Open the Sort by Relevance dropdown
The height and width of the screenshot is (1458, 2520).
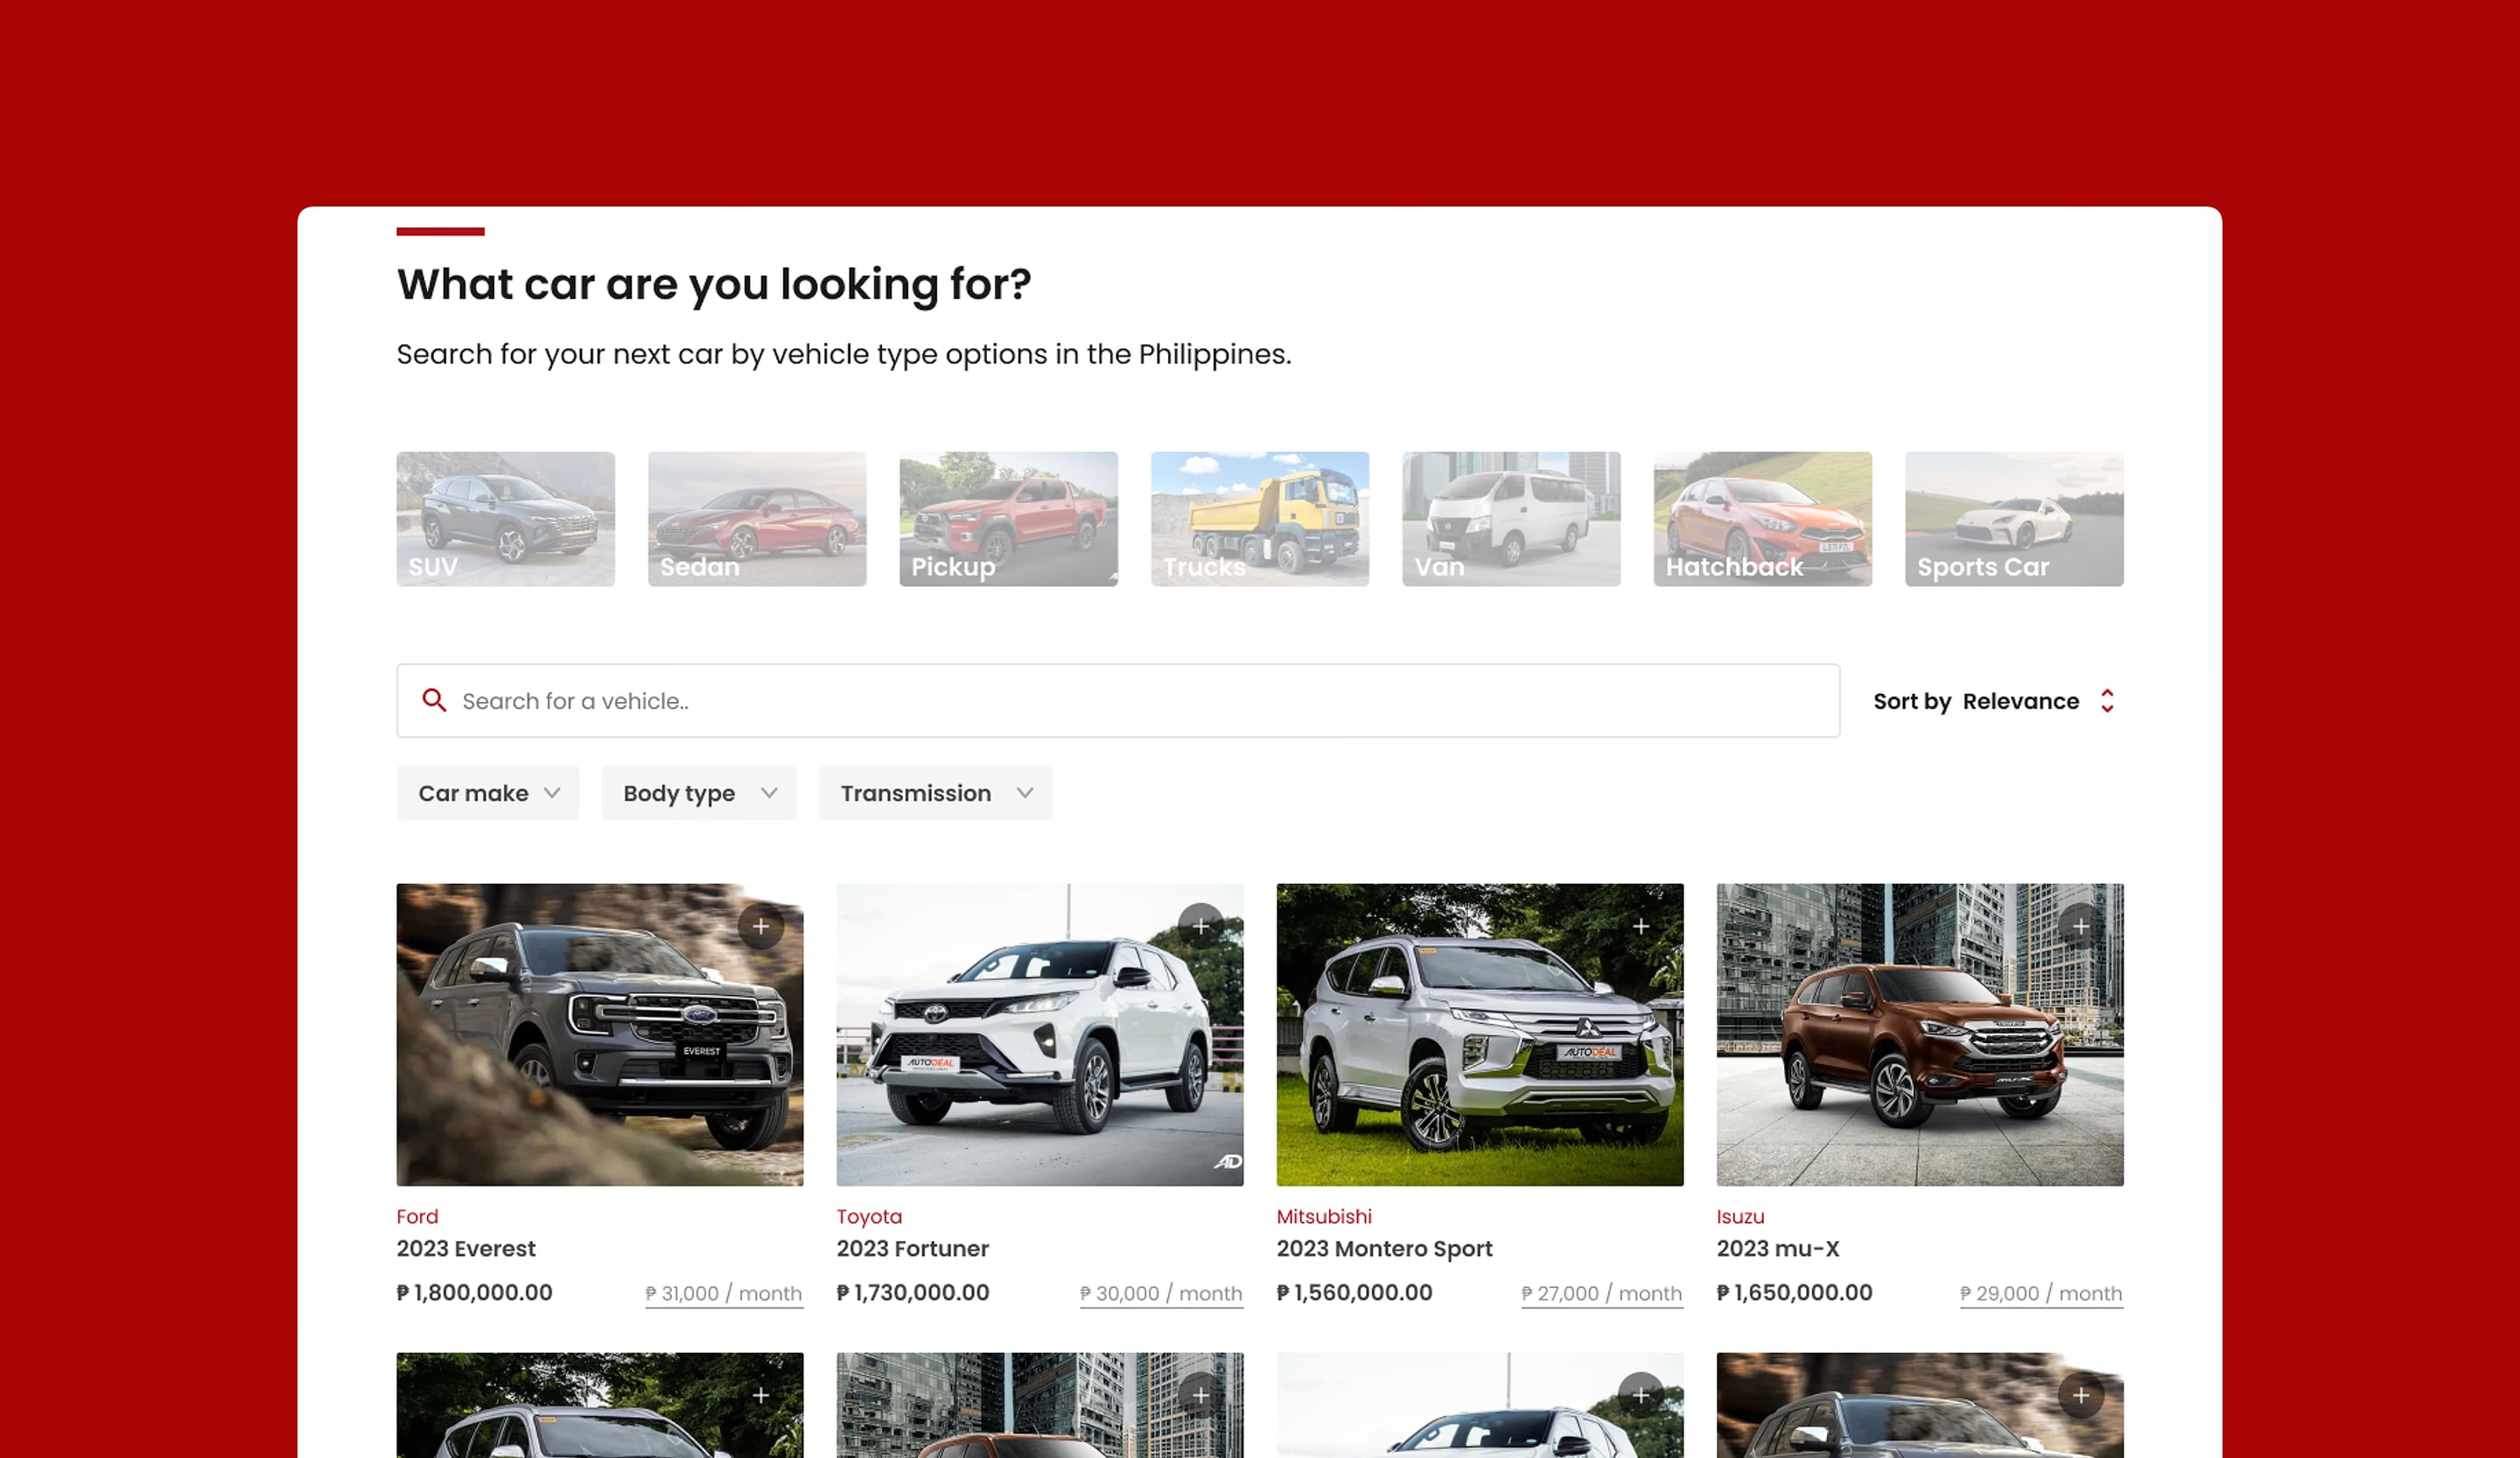tap(1996, 701)
